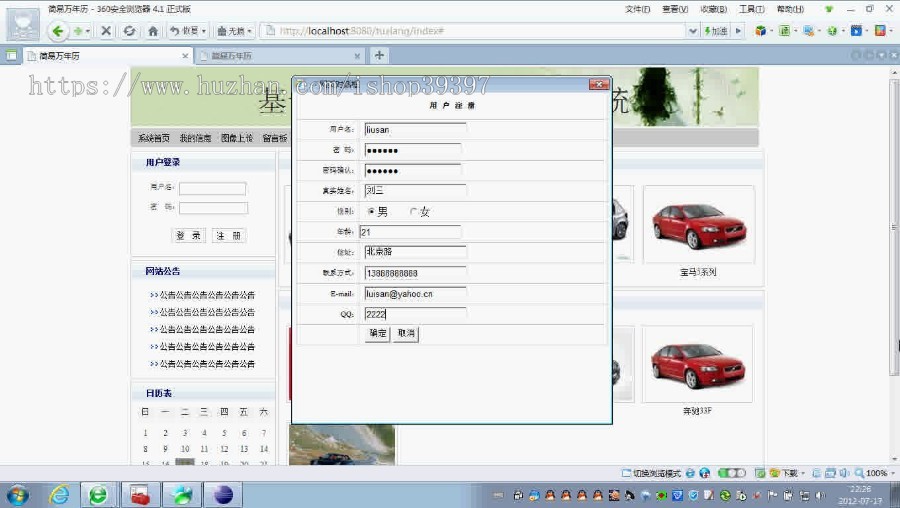Open a new tab with the plus button
This screenshot has height=508, width=900.
coord(379,55)
